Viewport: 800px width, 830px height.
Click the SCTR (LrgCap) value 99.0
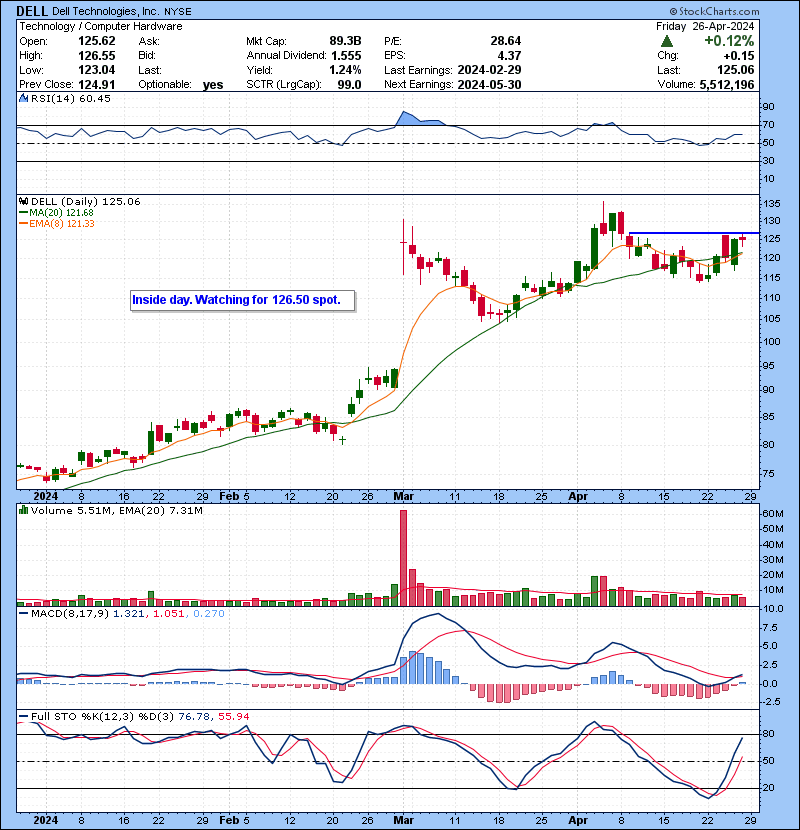349,85
